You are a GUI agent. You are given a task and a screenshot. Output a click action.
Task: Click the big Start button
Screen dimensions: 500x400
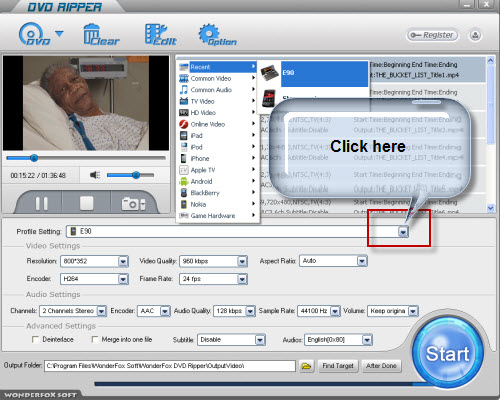coord(448,353)
